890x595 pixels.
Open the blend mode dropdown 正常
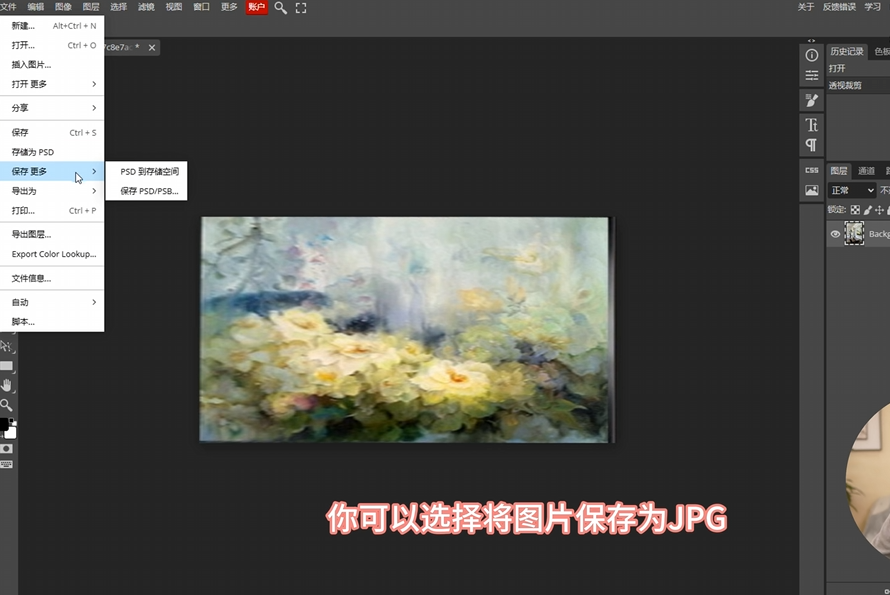pos(853,190)
